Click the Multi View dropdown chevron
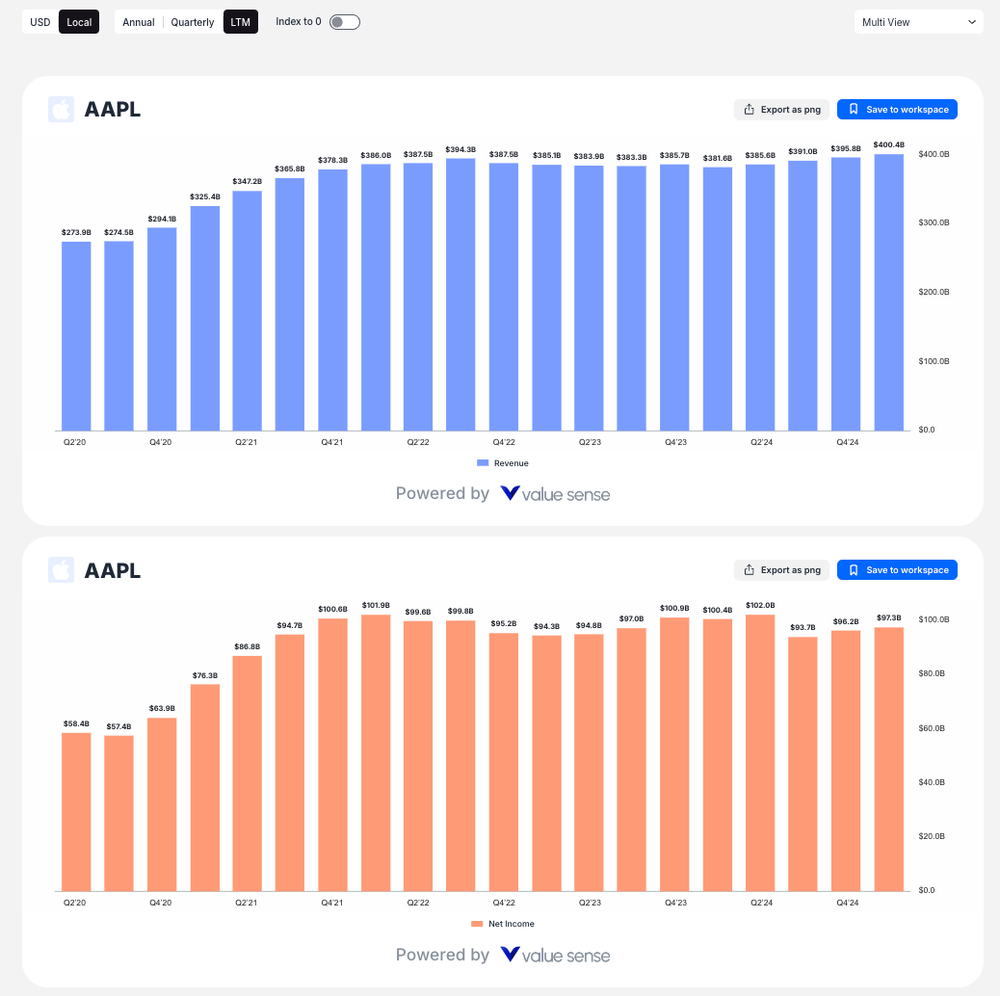The height and width of the screenshot is (996, 1000). click(x=972, y=21)
